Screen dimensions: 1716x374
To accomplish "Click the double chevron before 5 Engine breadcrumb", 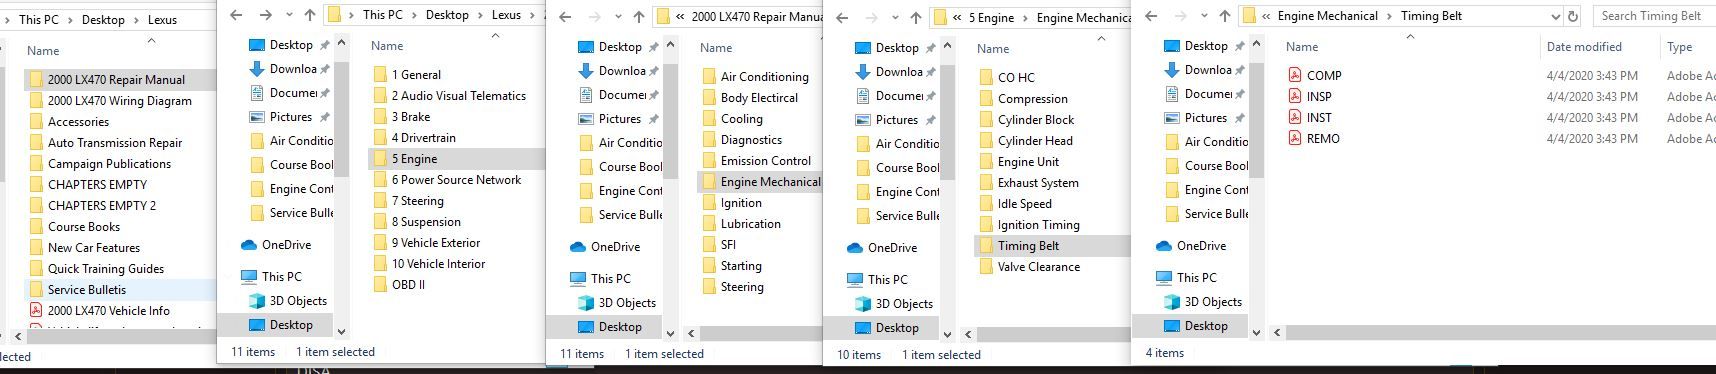I will click(958, 17).
